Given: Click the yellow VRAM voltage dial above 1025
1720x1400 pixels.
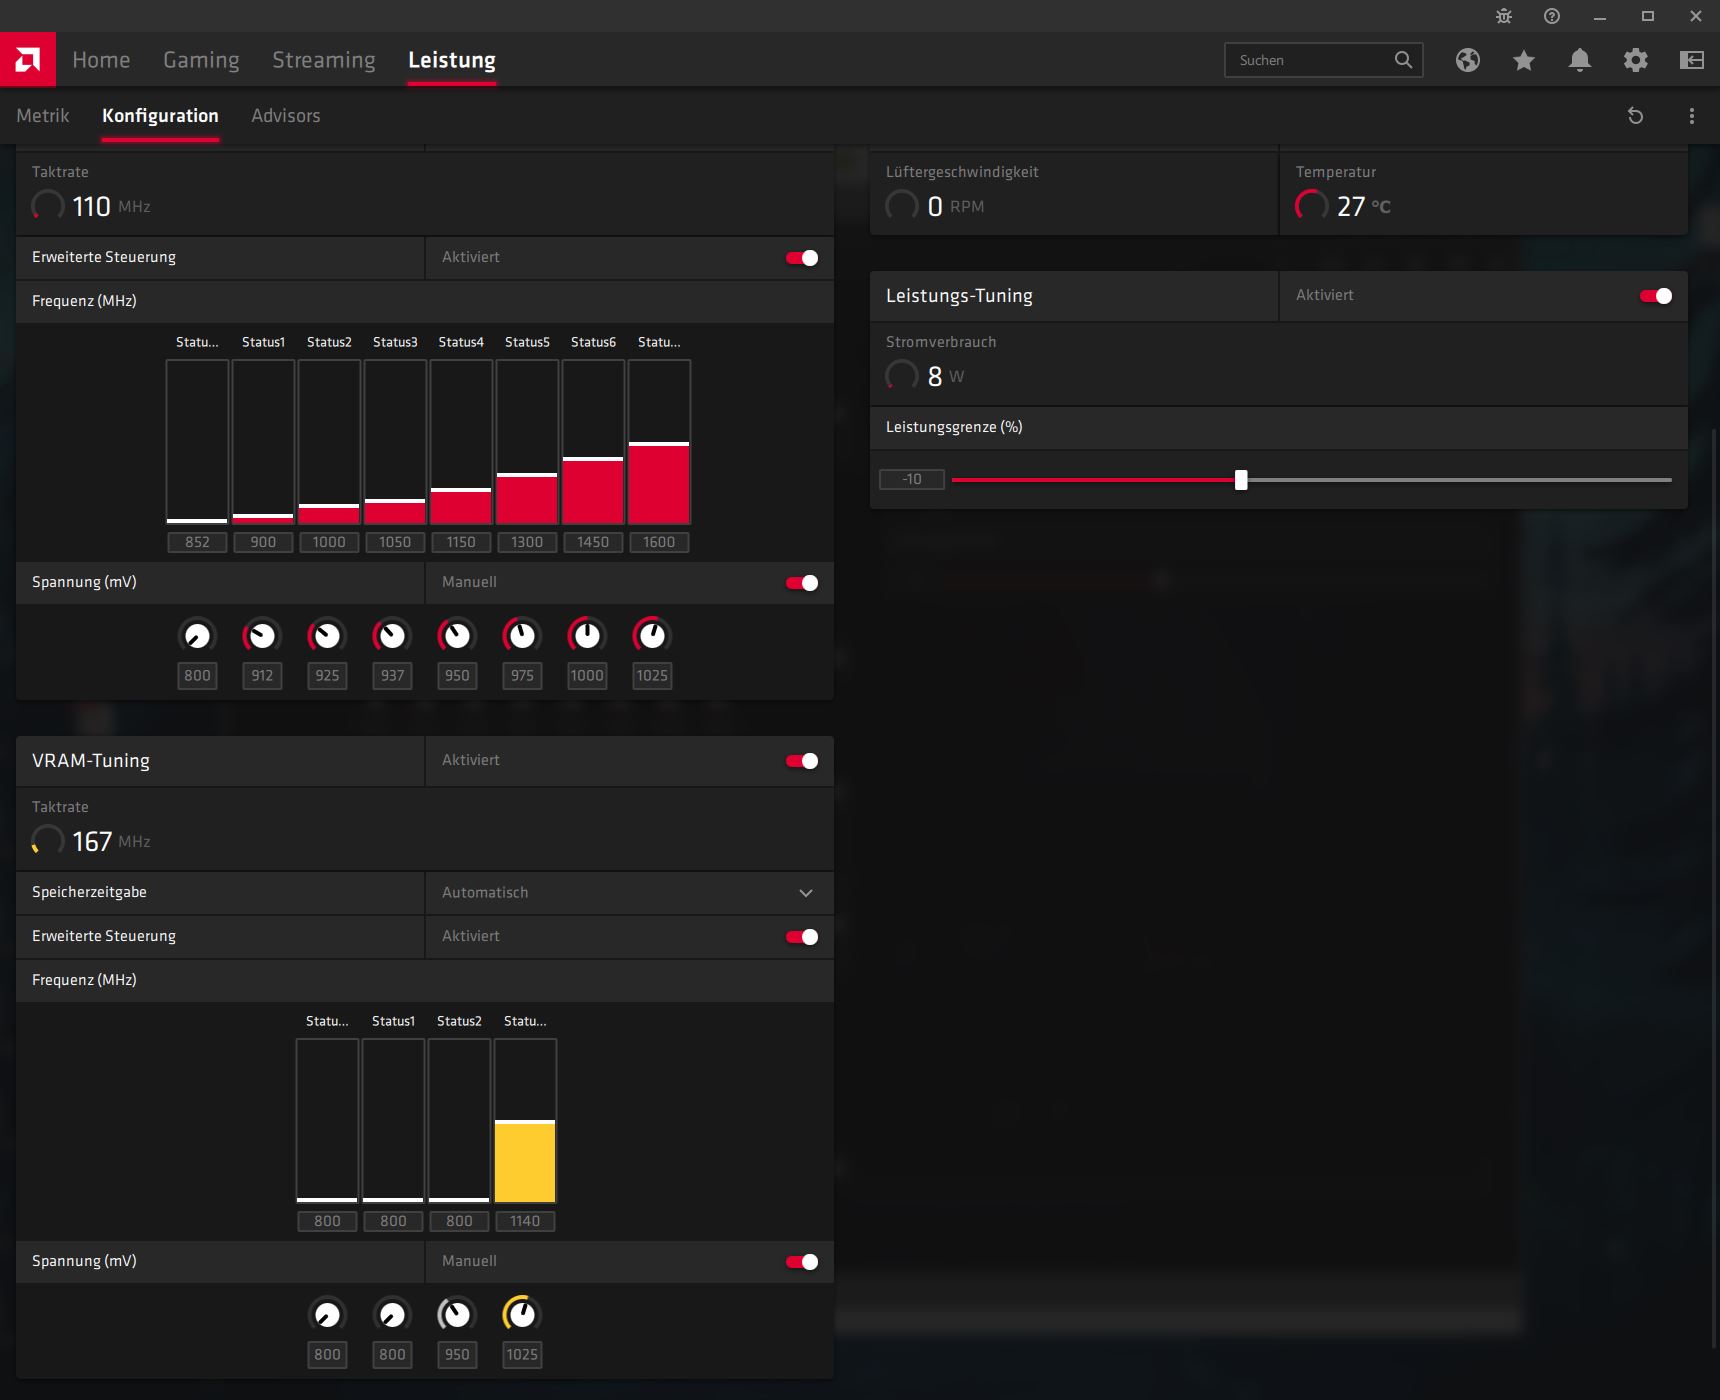Looking at the screenshot, I should pyautogui.click(x=522, y=1314).
